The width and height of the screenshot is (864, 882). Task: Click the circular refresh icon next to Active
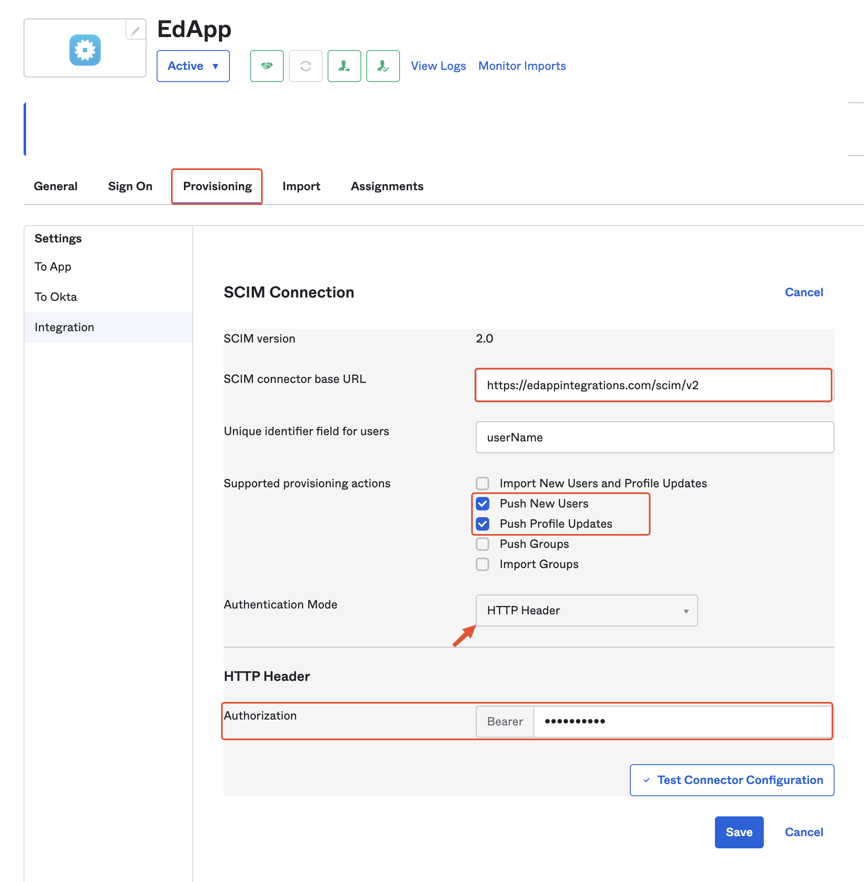pos(305,66)
